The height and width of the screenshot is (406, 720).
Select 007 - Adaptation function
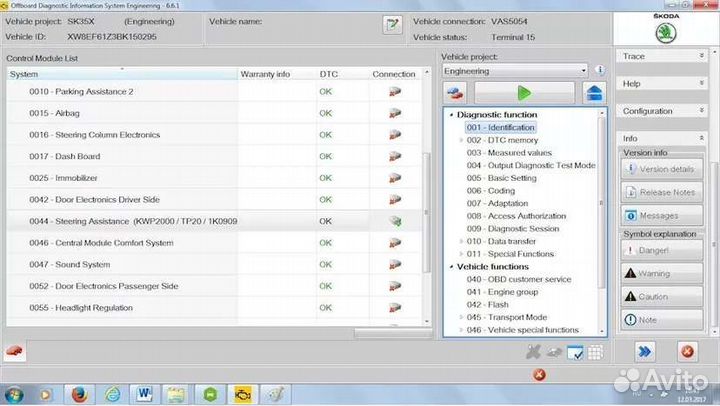(x=497, y=203)
